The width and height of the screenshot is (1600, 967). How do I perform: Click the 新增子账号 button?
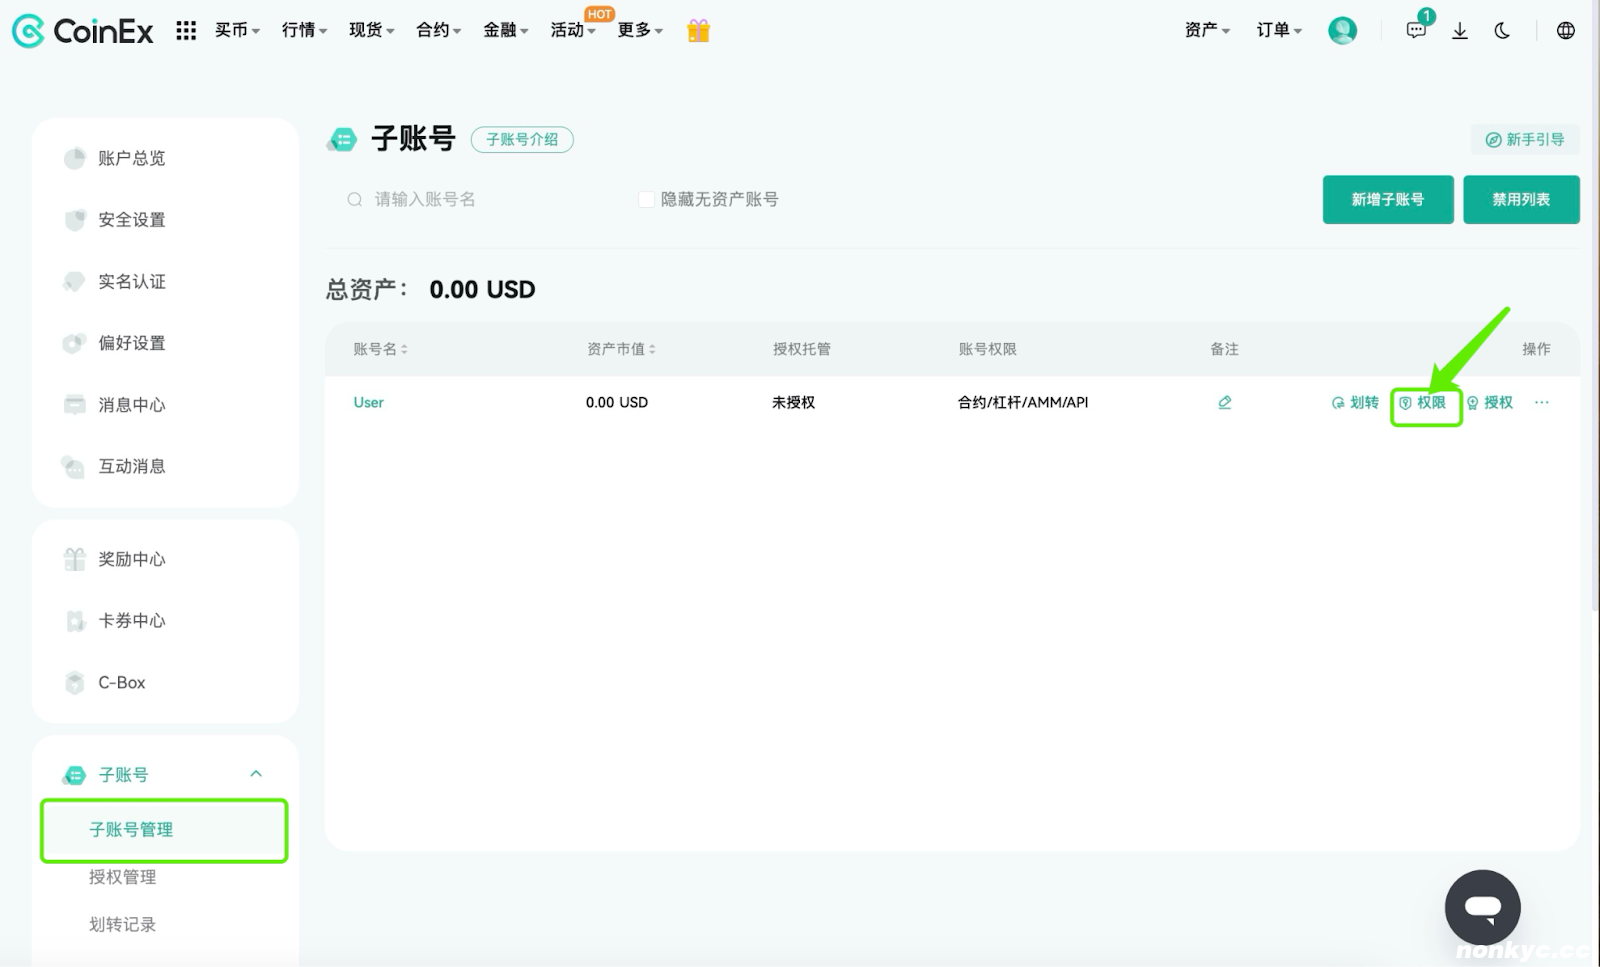(1388, 200)
